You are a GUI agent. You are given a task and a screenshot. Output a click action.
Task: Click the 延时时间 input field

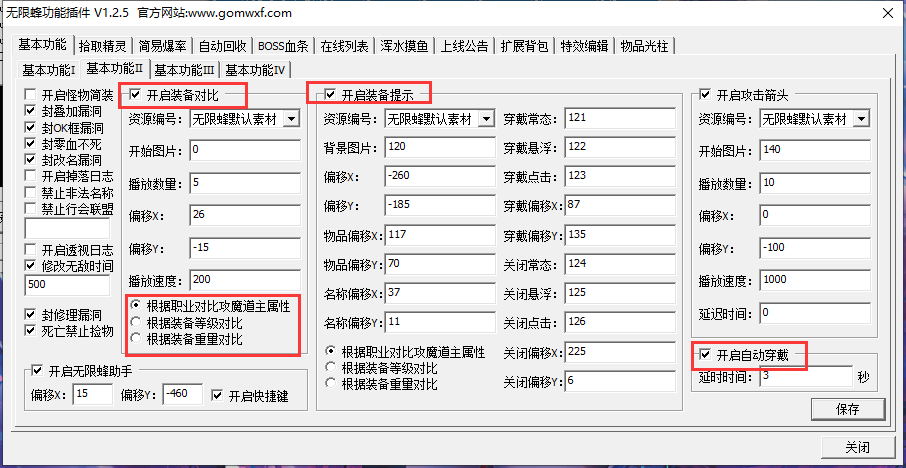click(806, 376)
